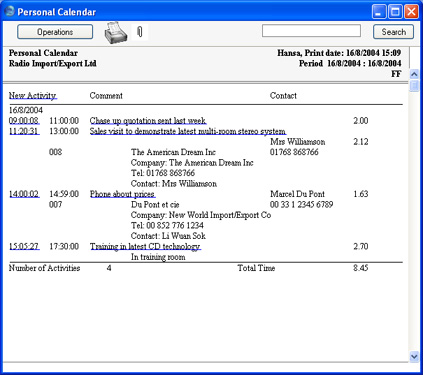423x375 pixels.
Task: Select the vertical scrollbar thumb
Action: tap(414, 86)
